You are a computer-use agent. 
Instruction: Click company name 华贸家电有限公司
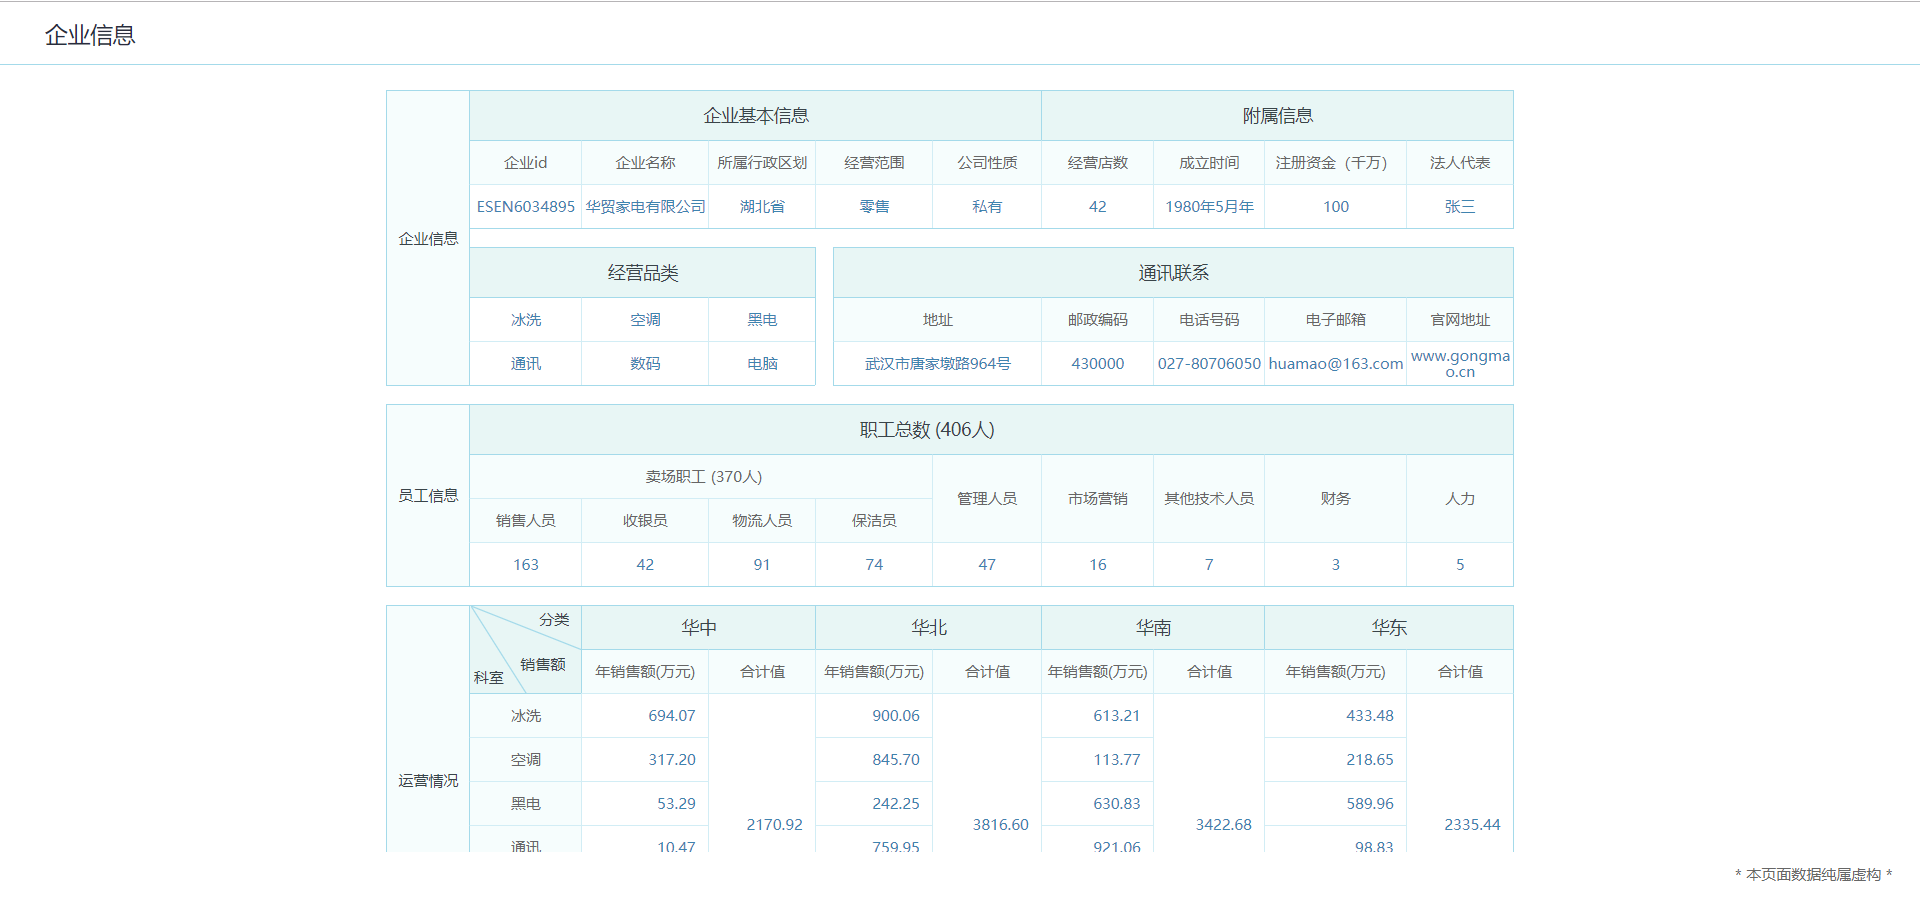[x=645, y=207]
